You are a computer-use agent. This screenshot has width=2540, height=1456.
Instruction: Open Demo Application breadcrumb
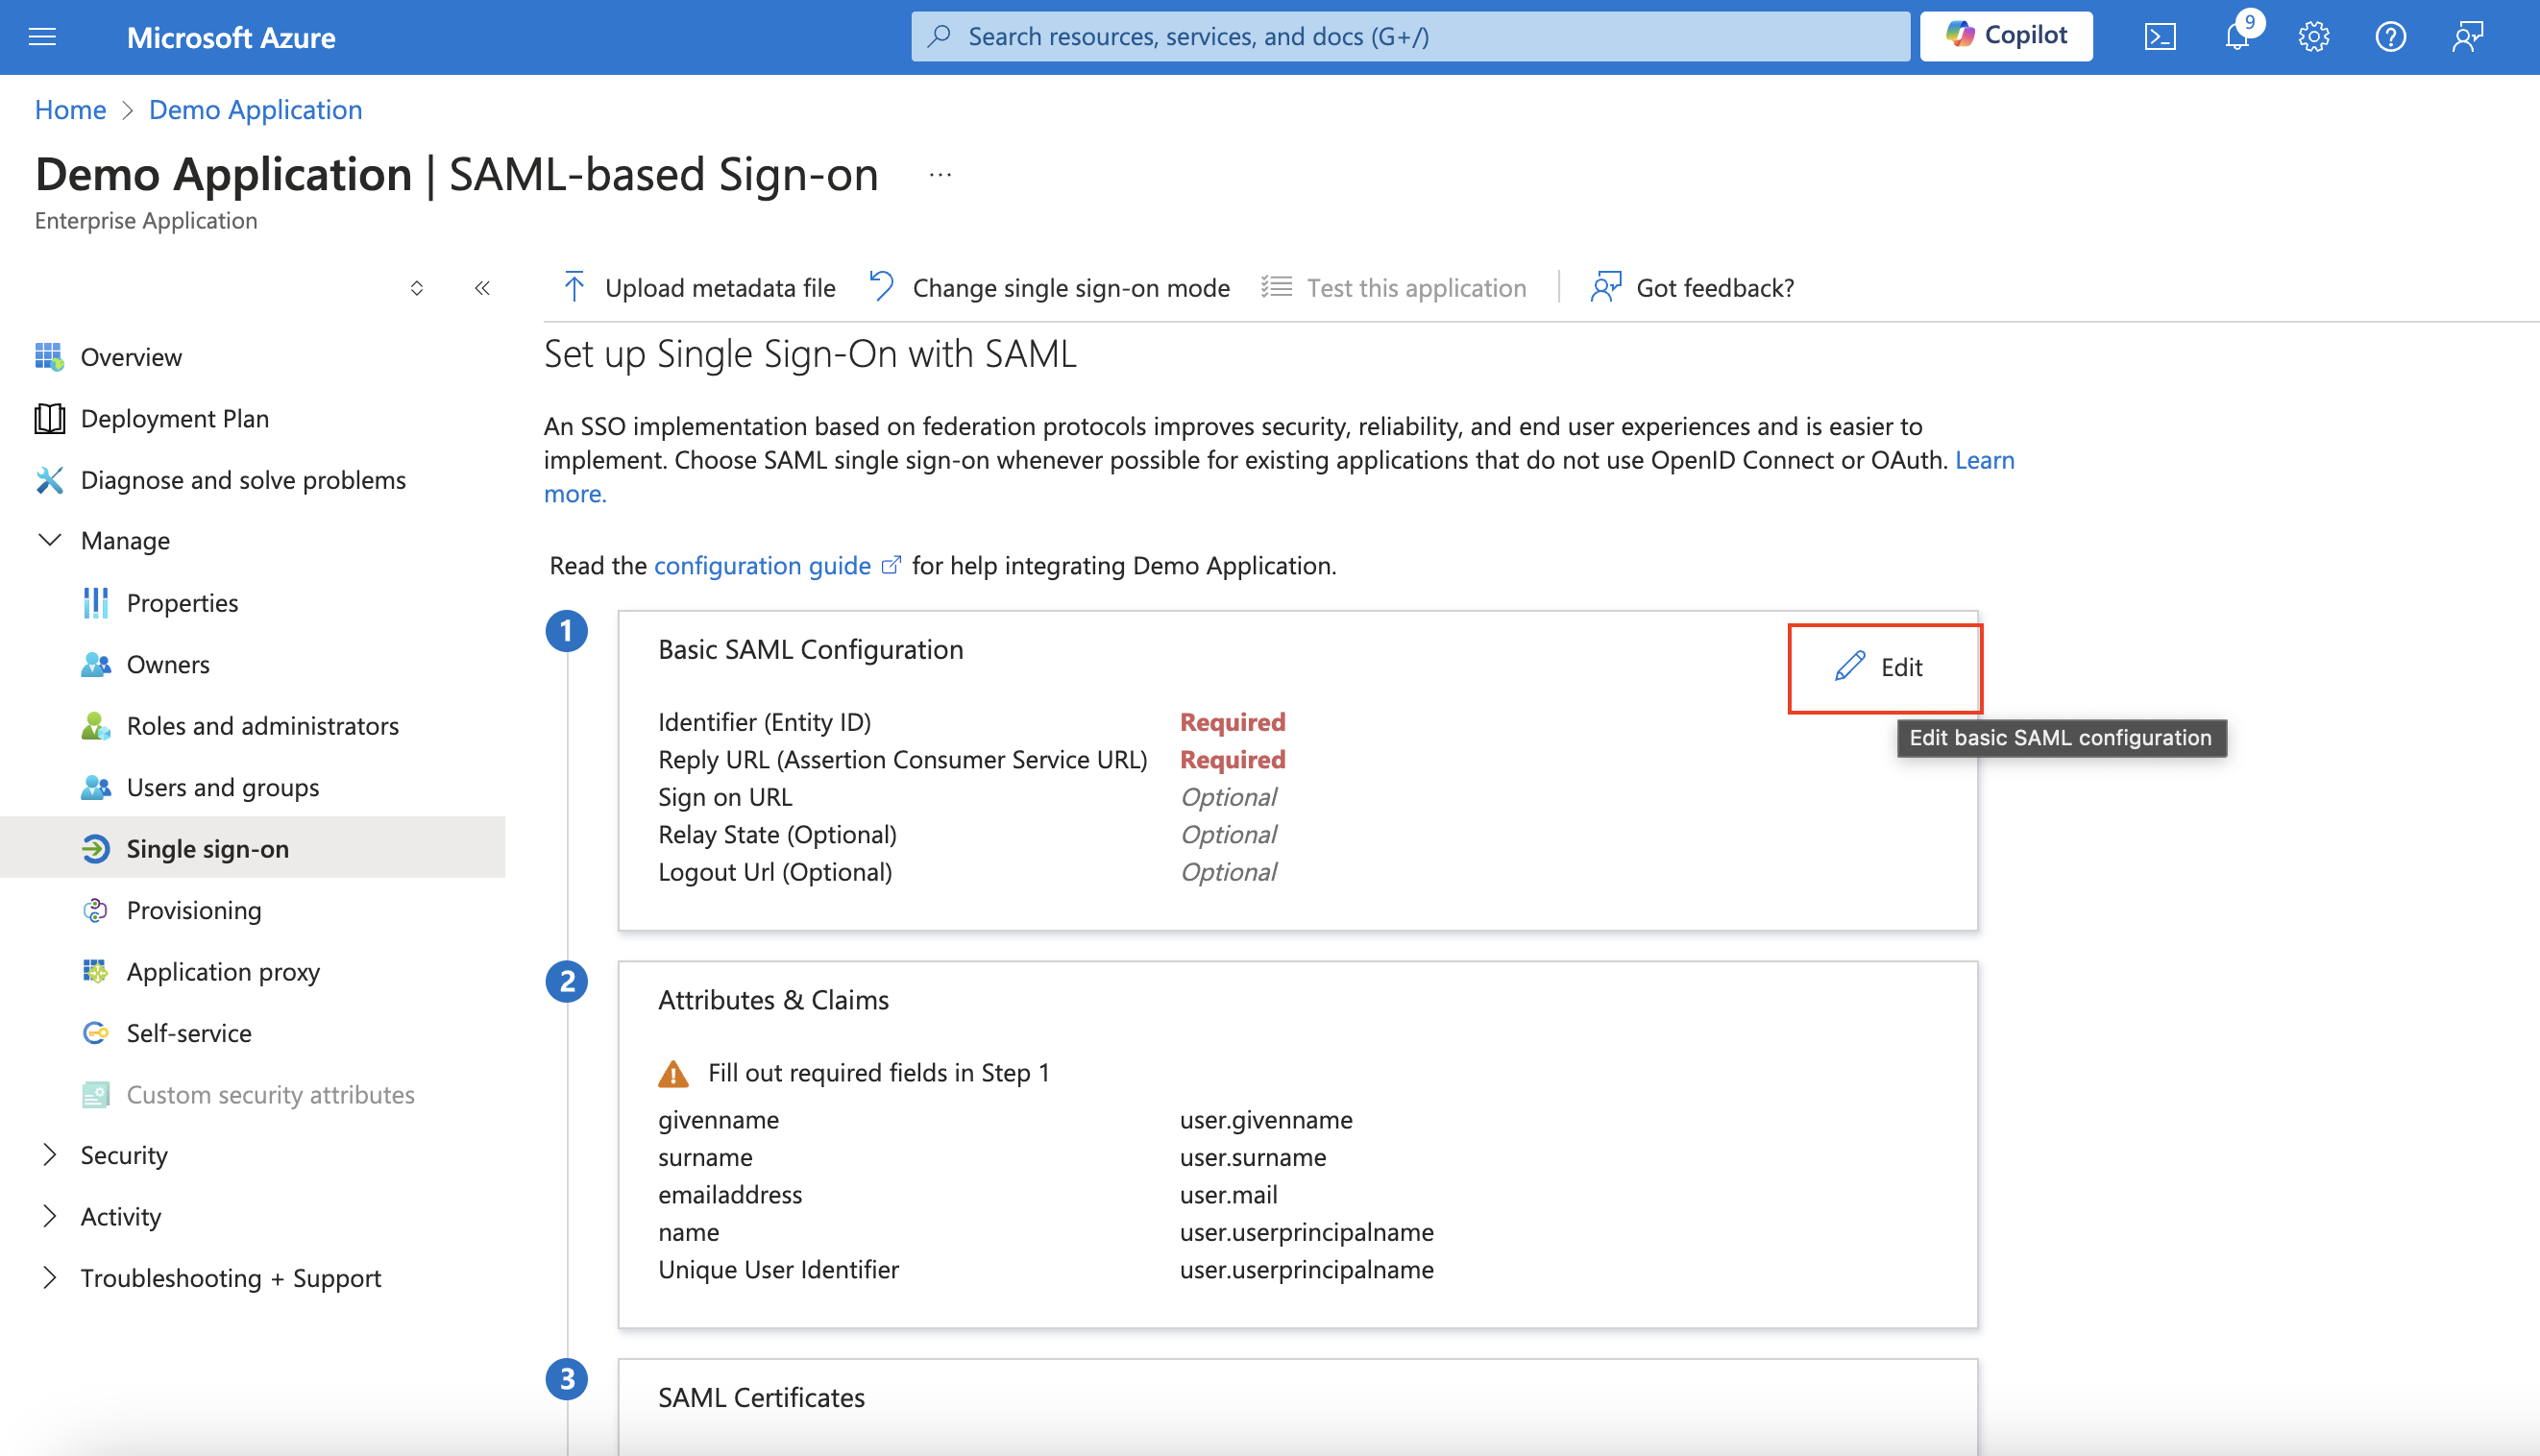tap(256, 109)
